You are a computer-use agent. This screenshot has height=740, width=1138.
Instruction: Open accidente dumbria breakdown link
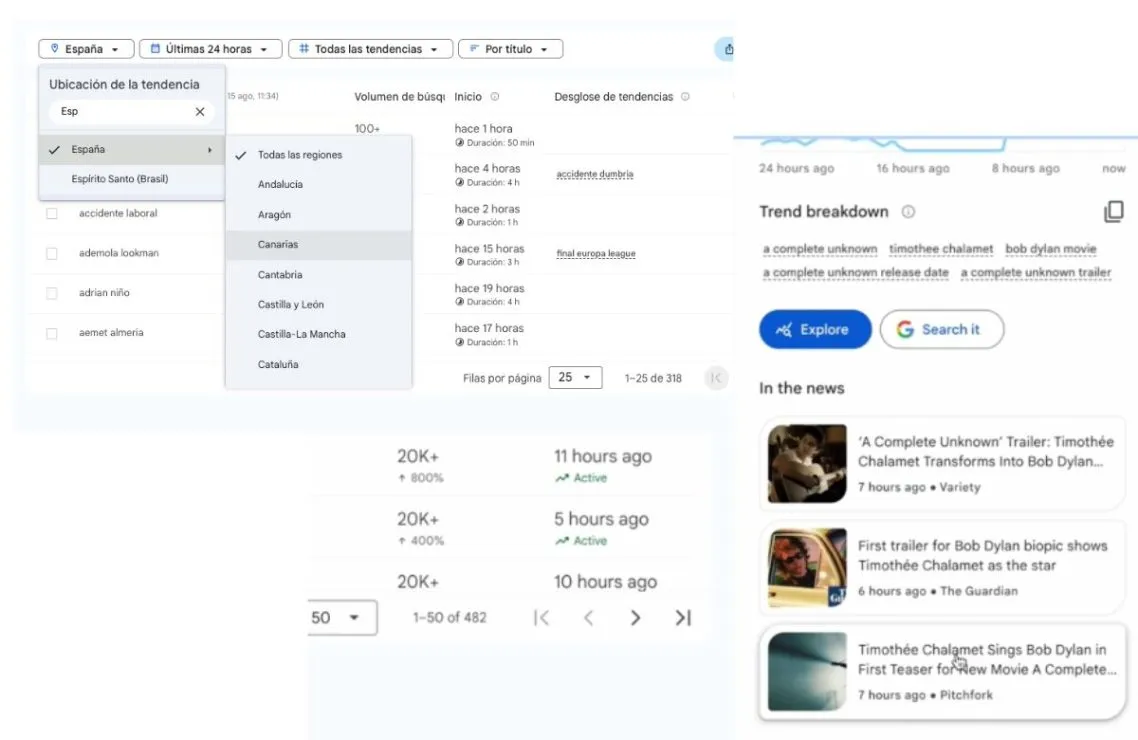(594, 174)
